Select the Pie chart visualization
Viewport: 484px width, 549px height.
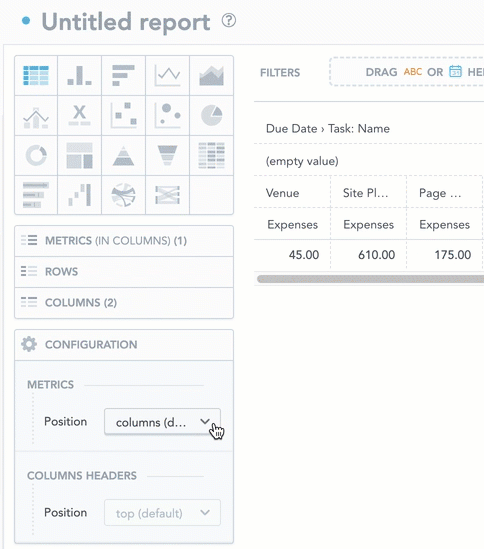[211, 116]
